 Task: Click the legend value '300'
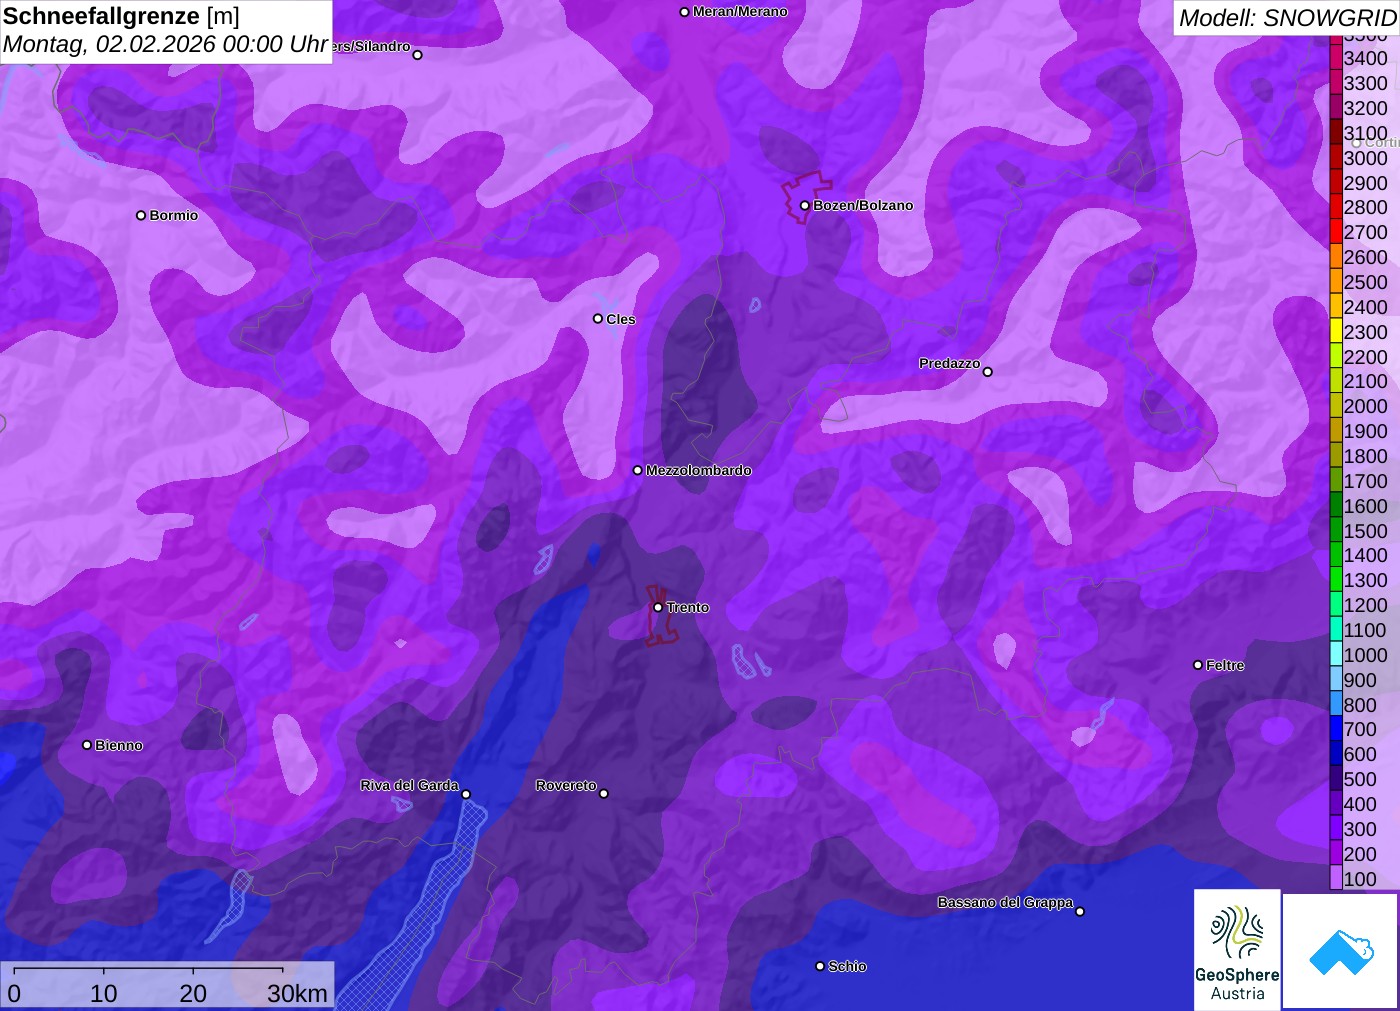pos(1360,829)
